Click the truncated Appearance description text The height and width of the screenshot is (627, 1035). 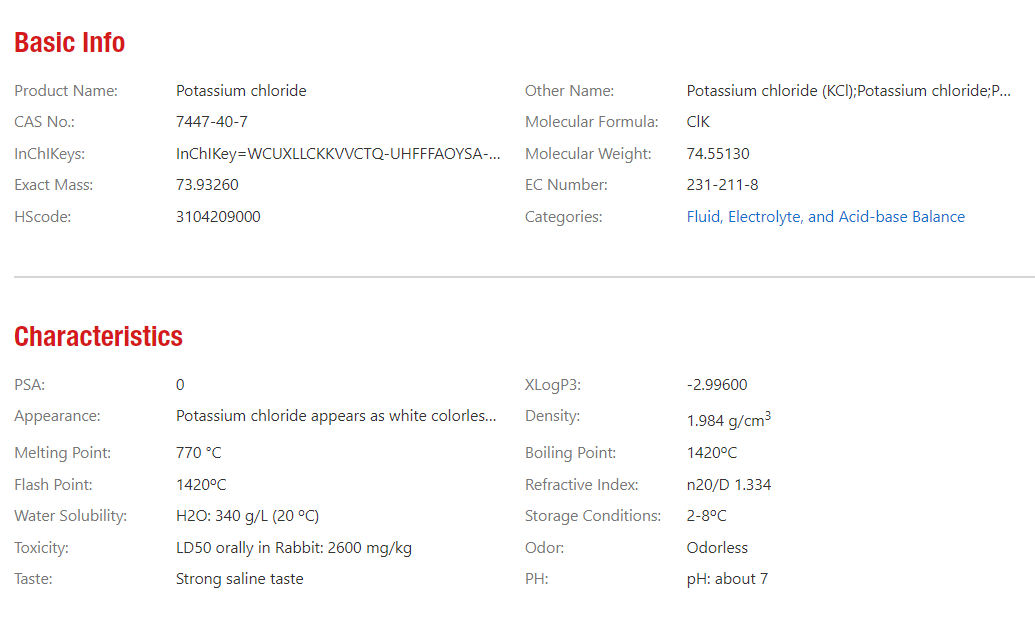click(x=336, y=416)
